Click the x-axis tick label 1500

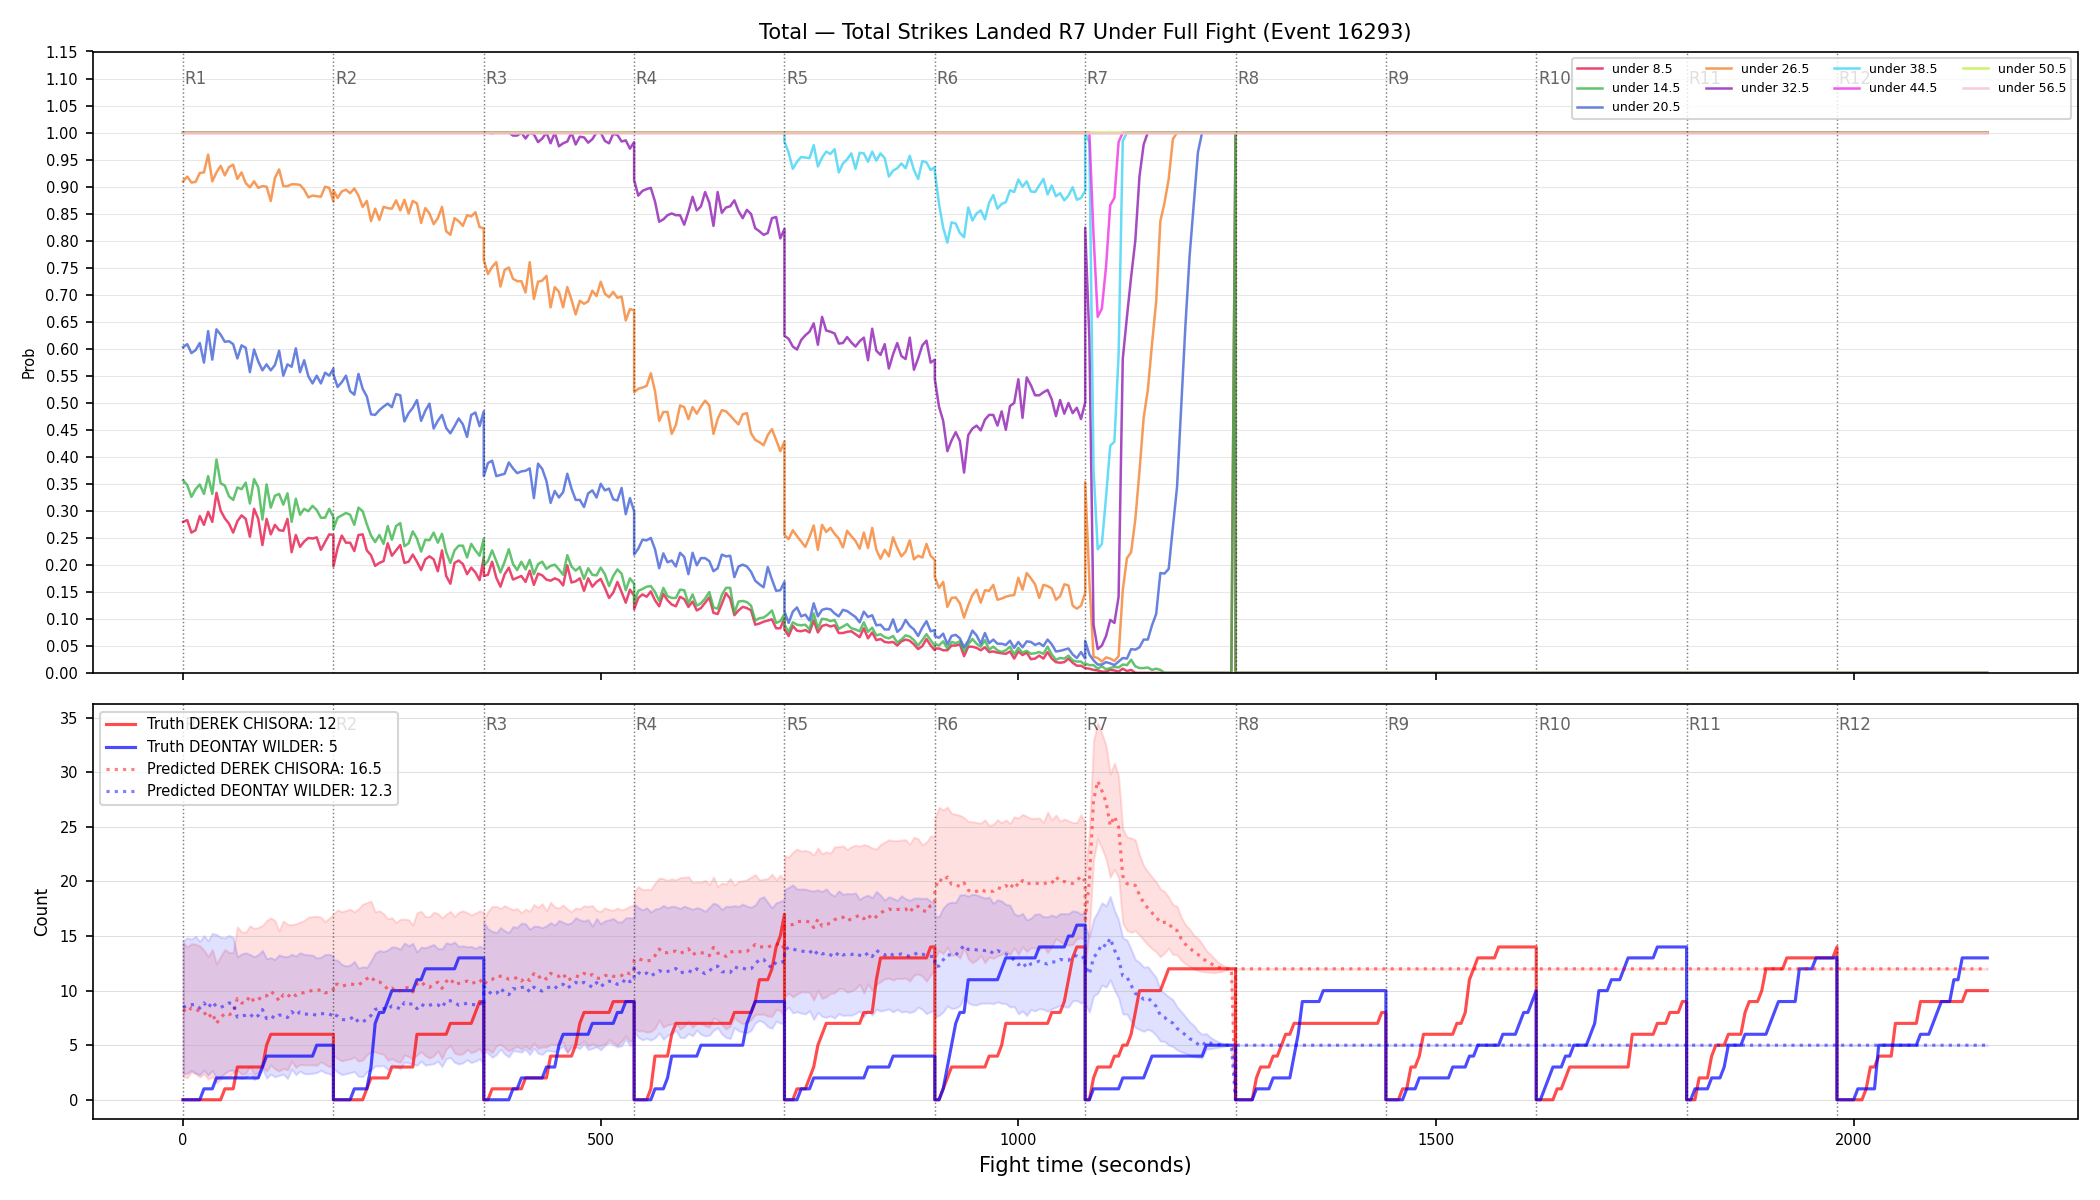(x=1436, y=1139)
